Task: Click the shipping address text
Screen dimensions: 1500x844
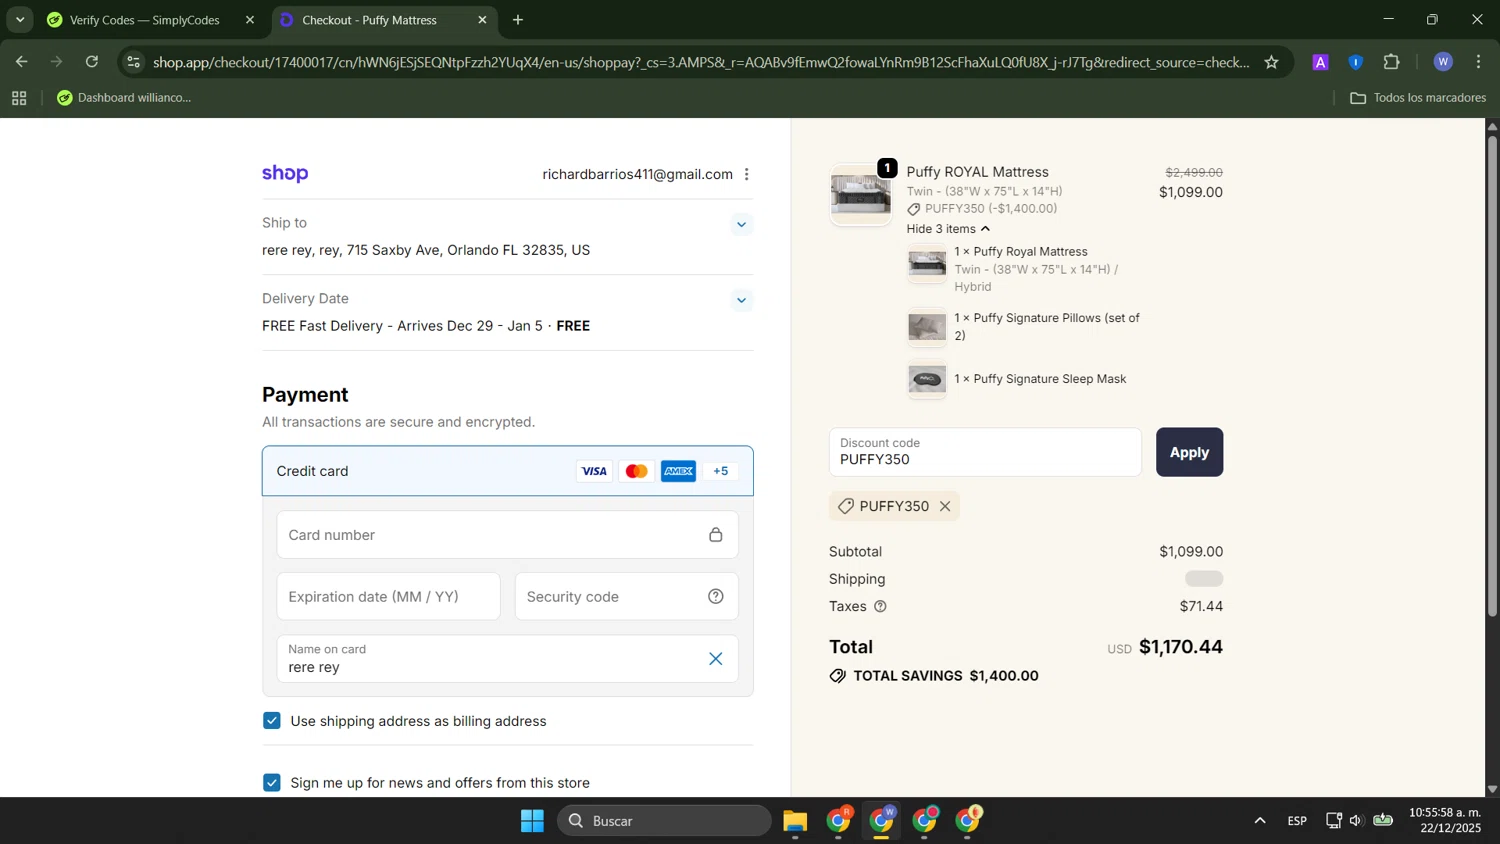Action: click(426, 251)
